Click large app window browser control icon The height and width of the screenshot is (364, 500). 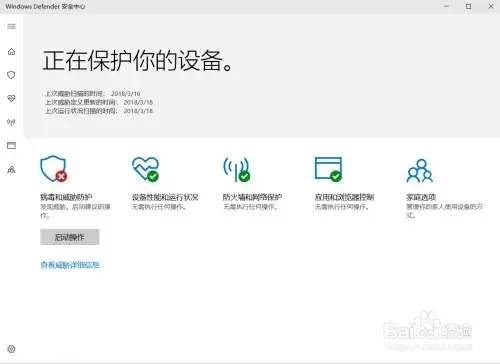pos(329,169)
